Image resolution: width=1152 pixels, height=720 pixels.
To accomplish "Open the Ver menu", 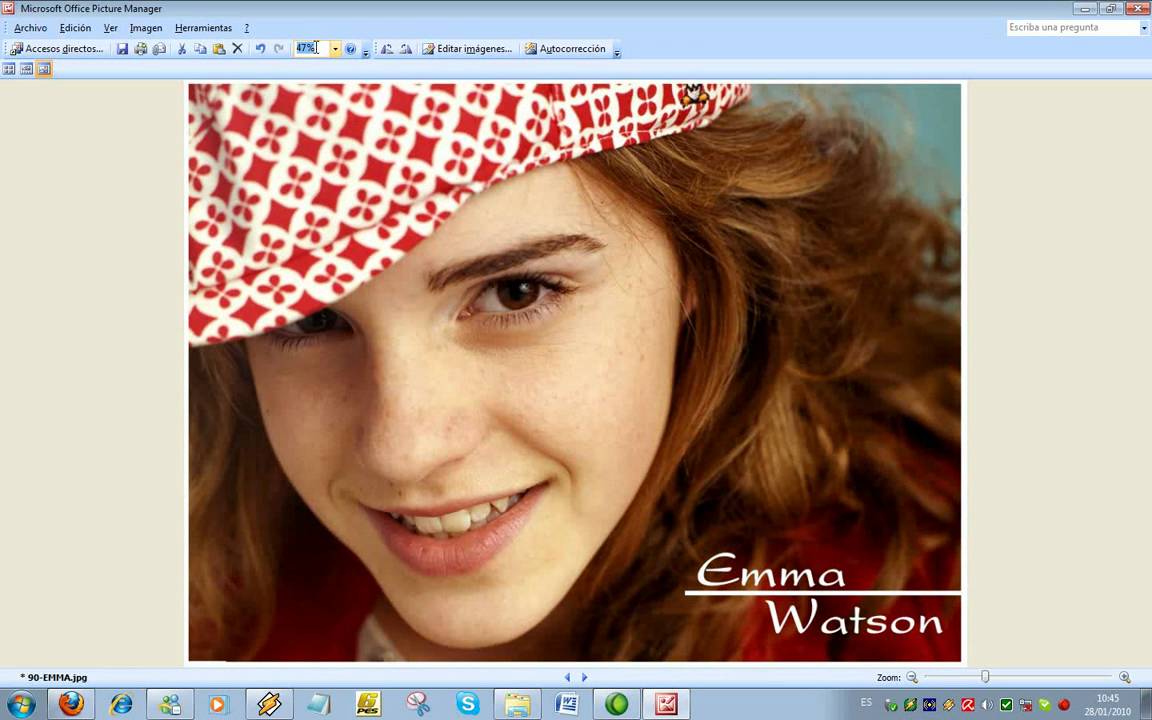I will pos(110,28).
